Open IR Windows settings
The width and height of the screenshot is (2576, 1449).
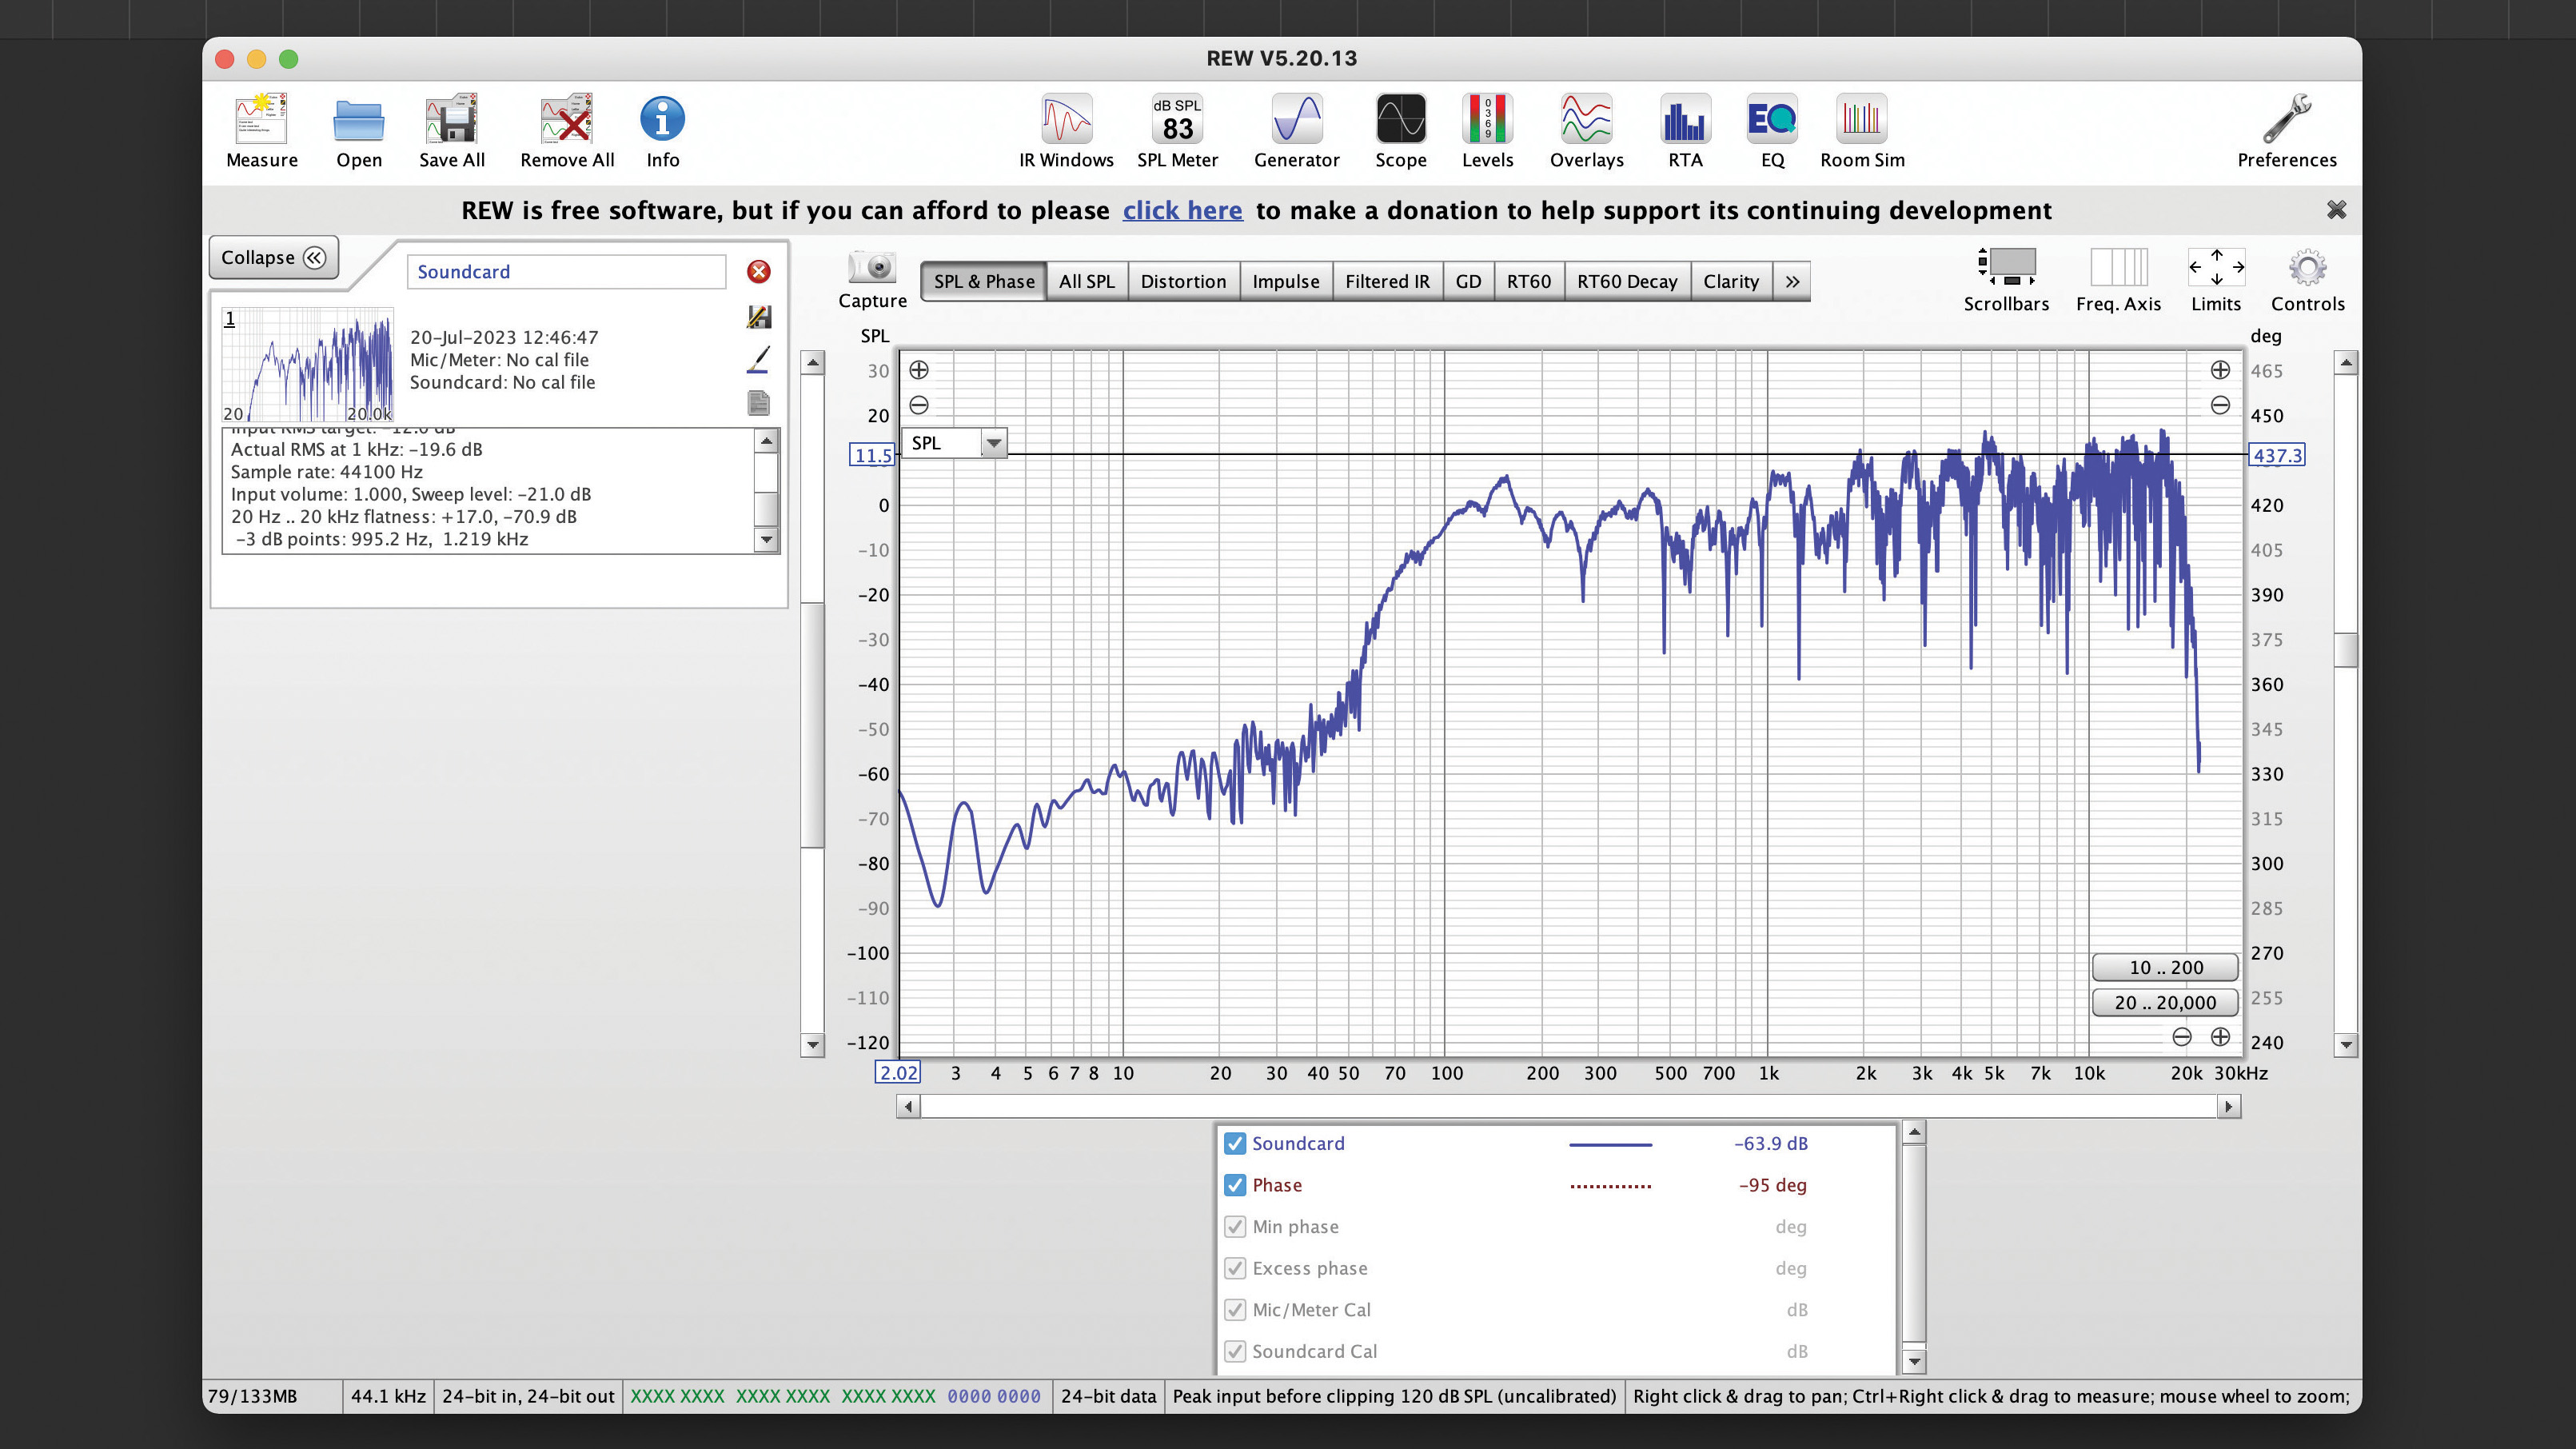[x=1066, y=132]
